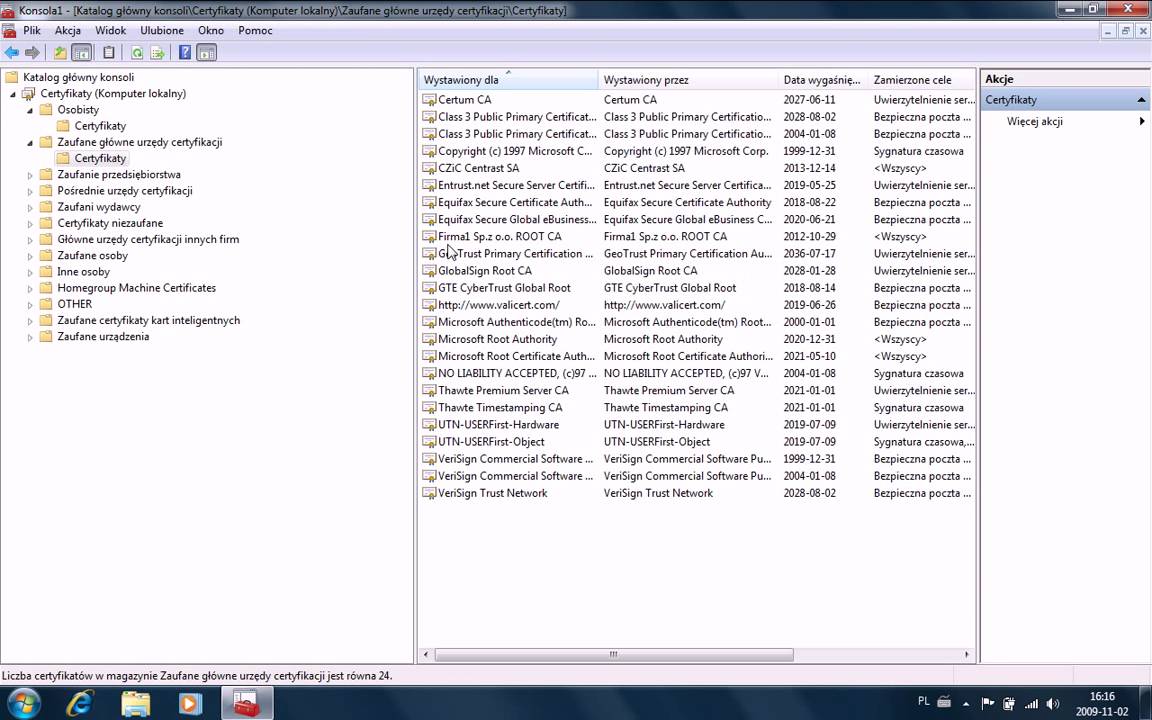
Task: Toggle the action pane show/hide button
Action: (206, 53)
